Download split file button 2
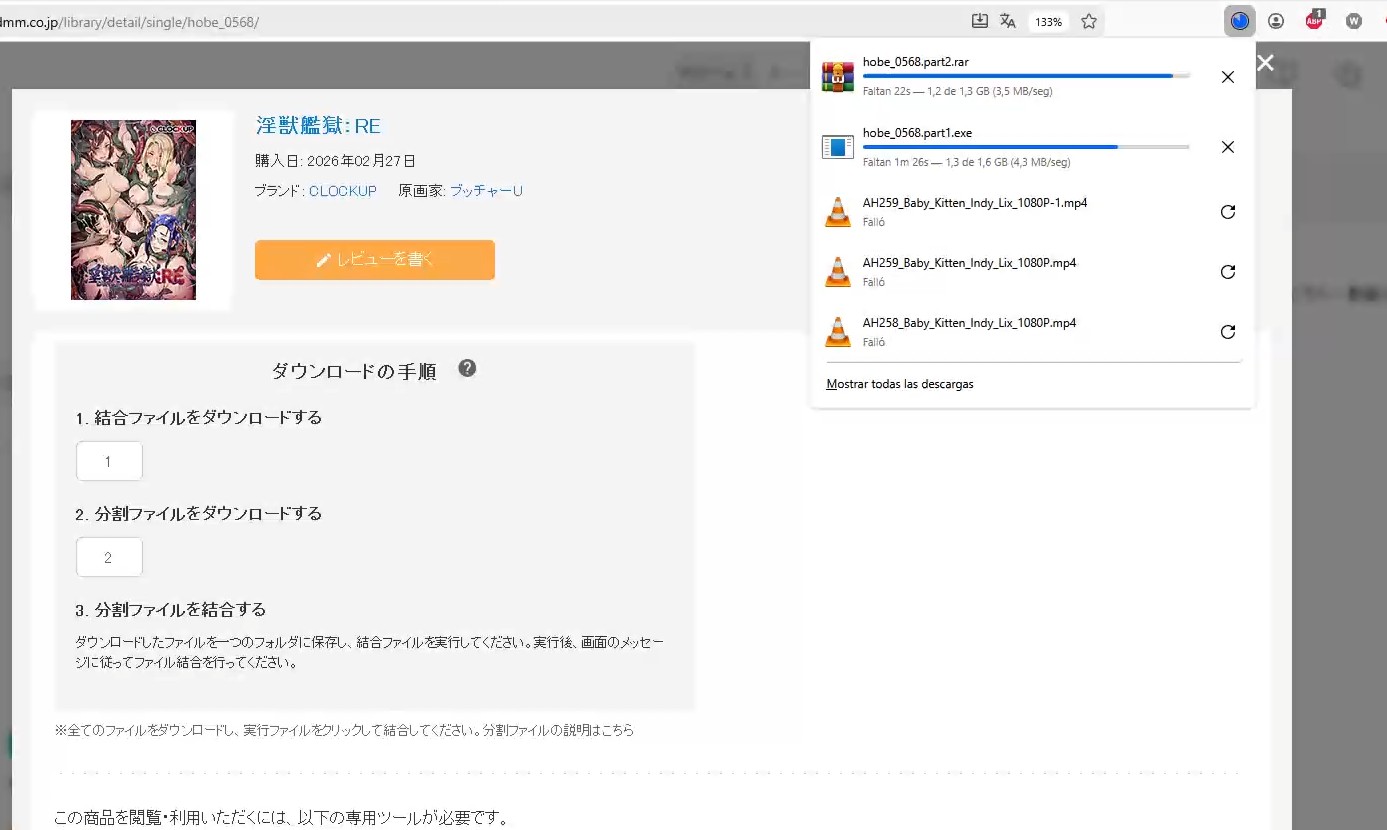Screen dimensions: 1387x830 109,558
